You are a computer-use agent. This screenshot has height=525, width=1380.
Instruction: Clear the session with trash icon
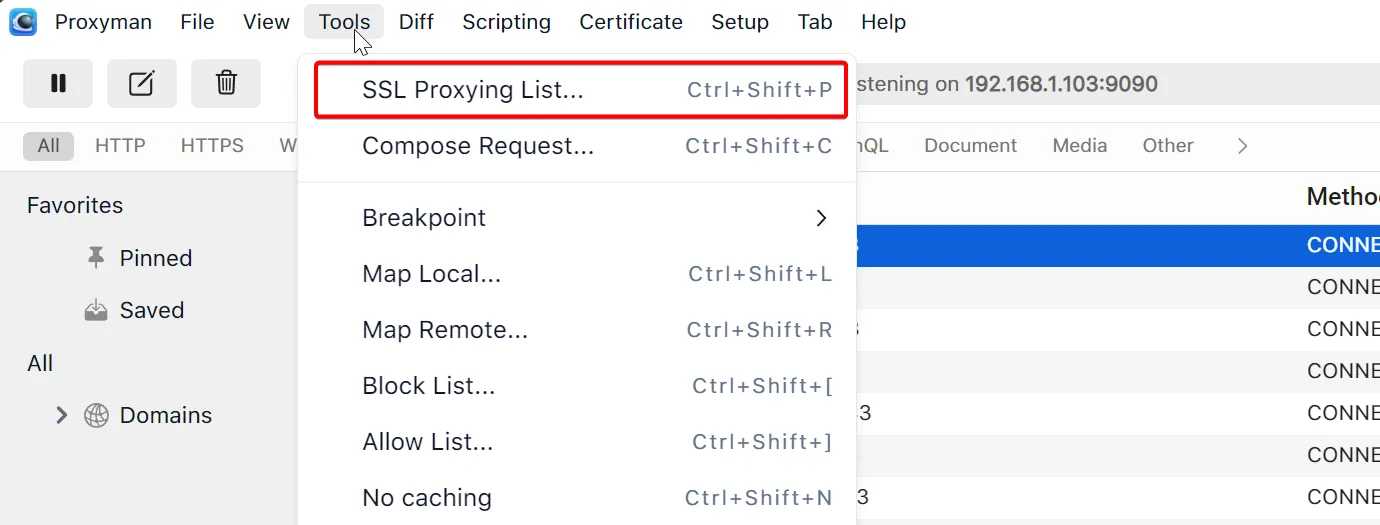point(226,84)
